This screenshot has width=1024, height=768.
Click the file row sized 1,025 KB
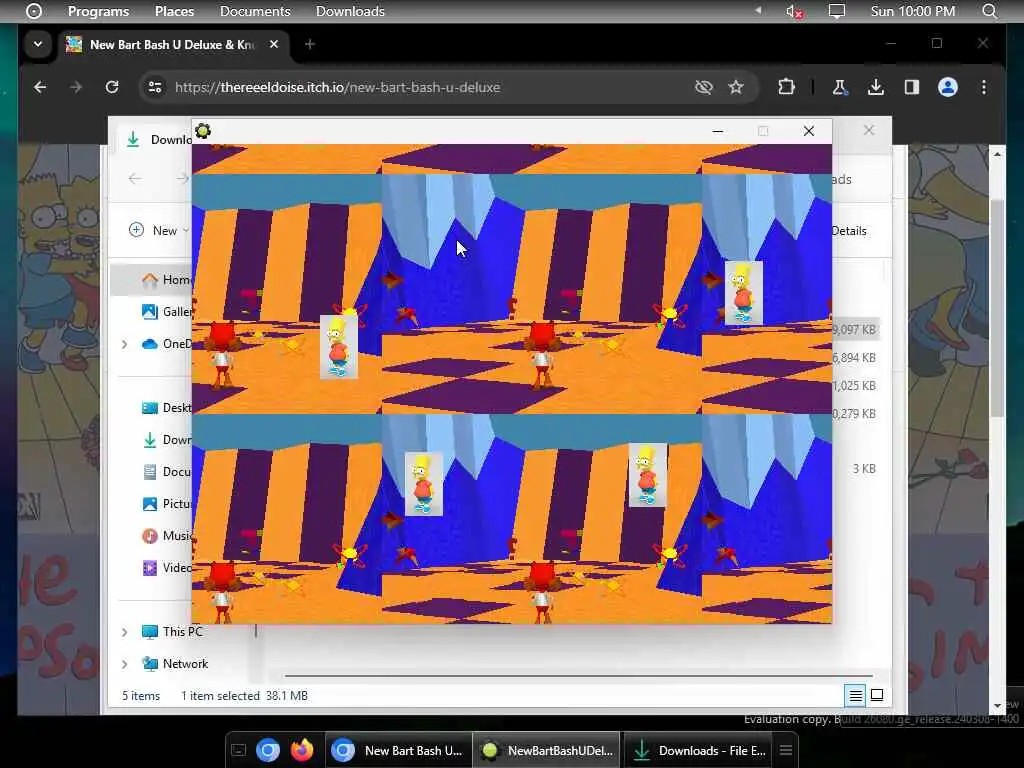click(x=856, y=385)
